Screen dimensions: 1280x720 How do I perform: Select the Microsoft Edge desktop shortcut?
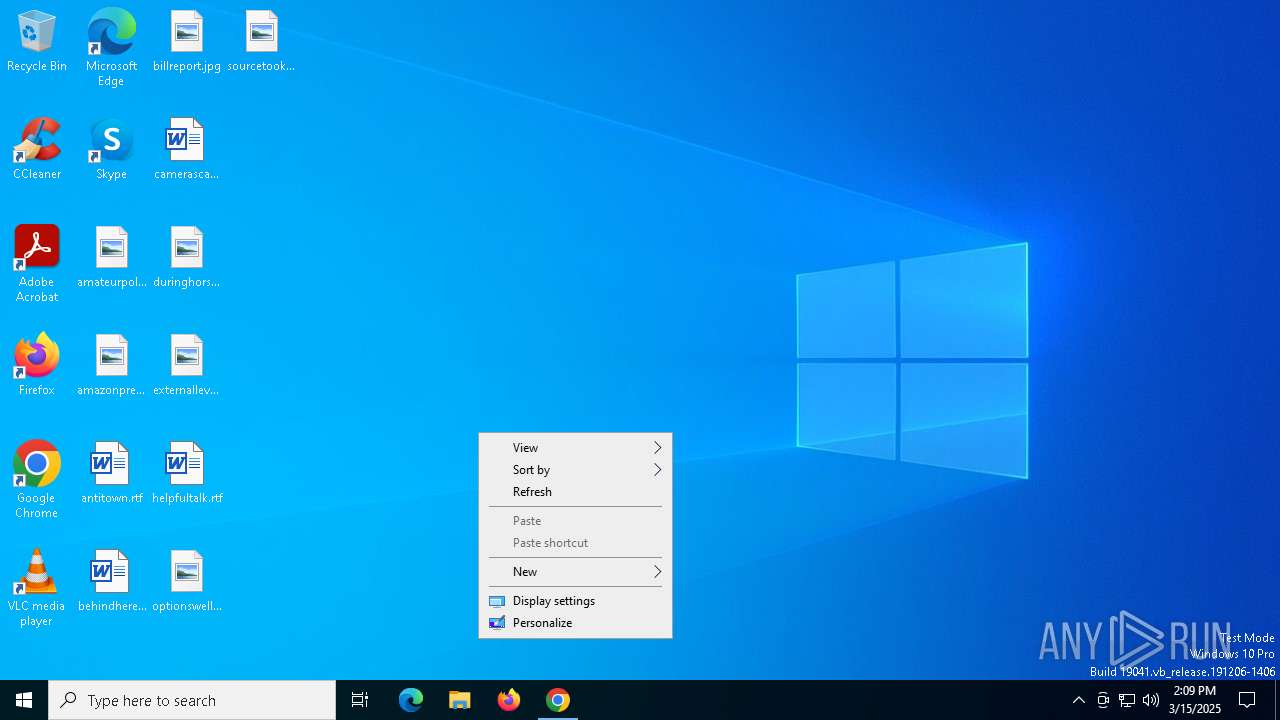pyautogui.click(x=111, y=48)
